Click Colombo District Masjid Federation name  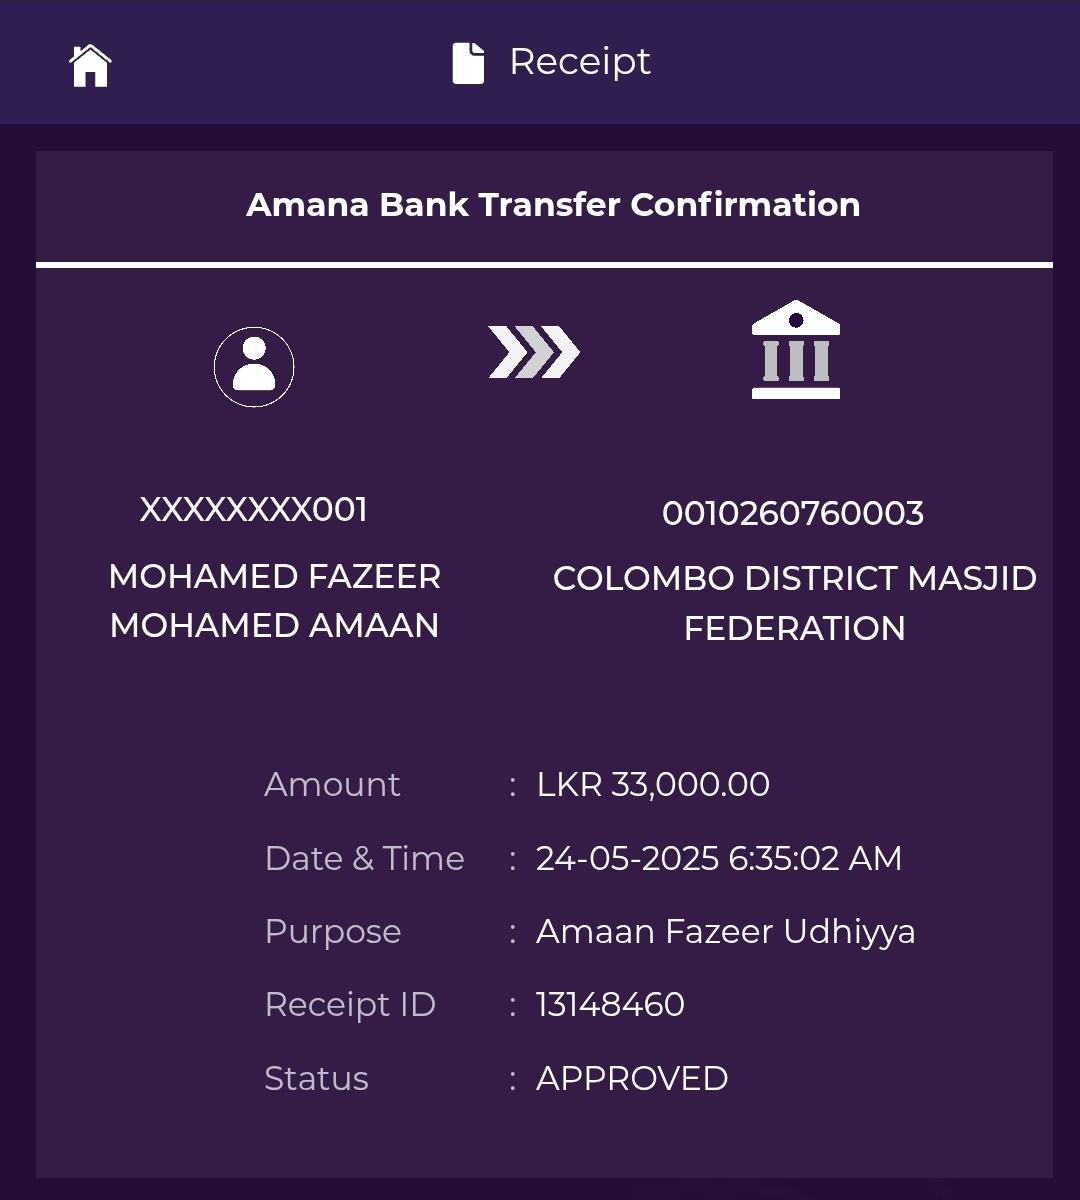coord(794,603)
